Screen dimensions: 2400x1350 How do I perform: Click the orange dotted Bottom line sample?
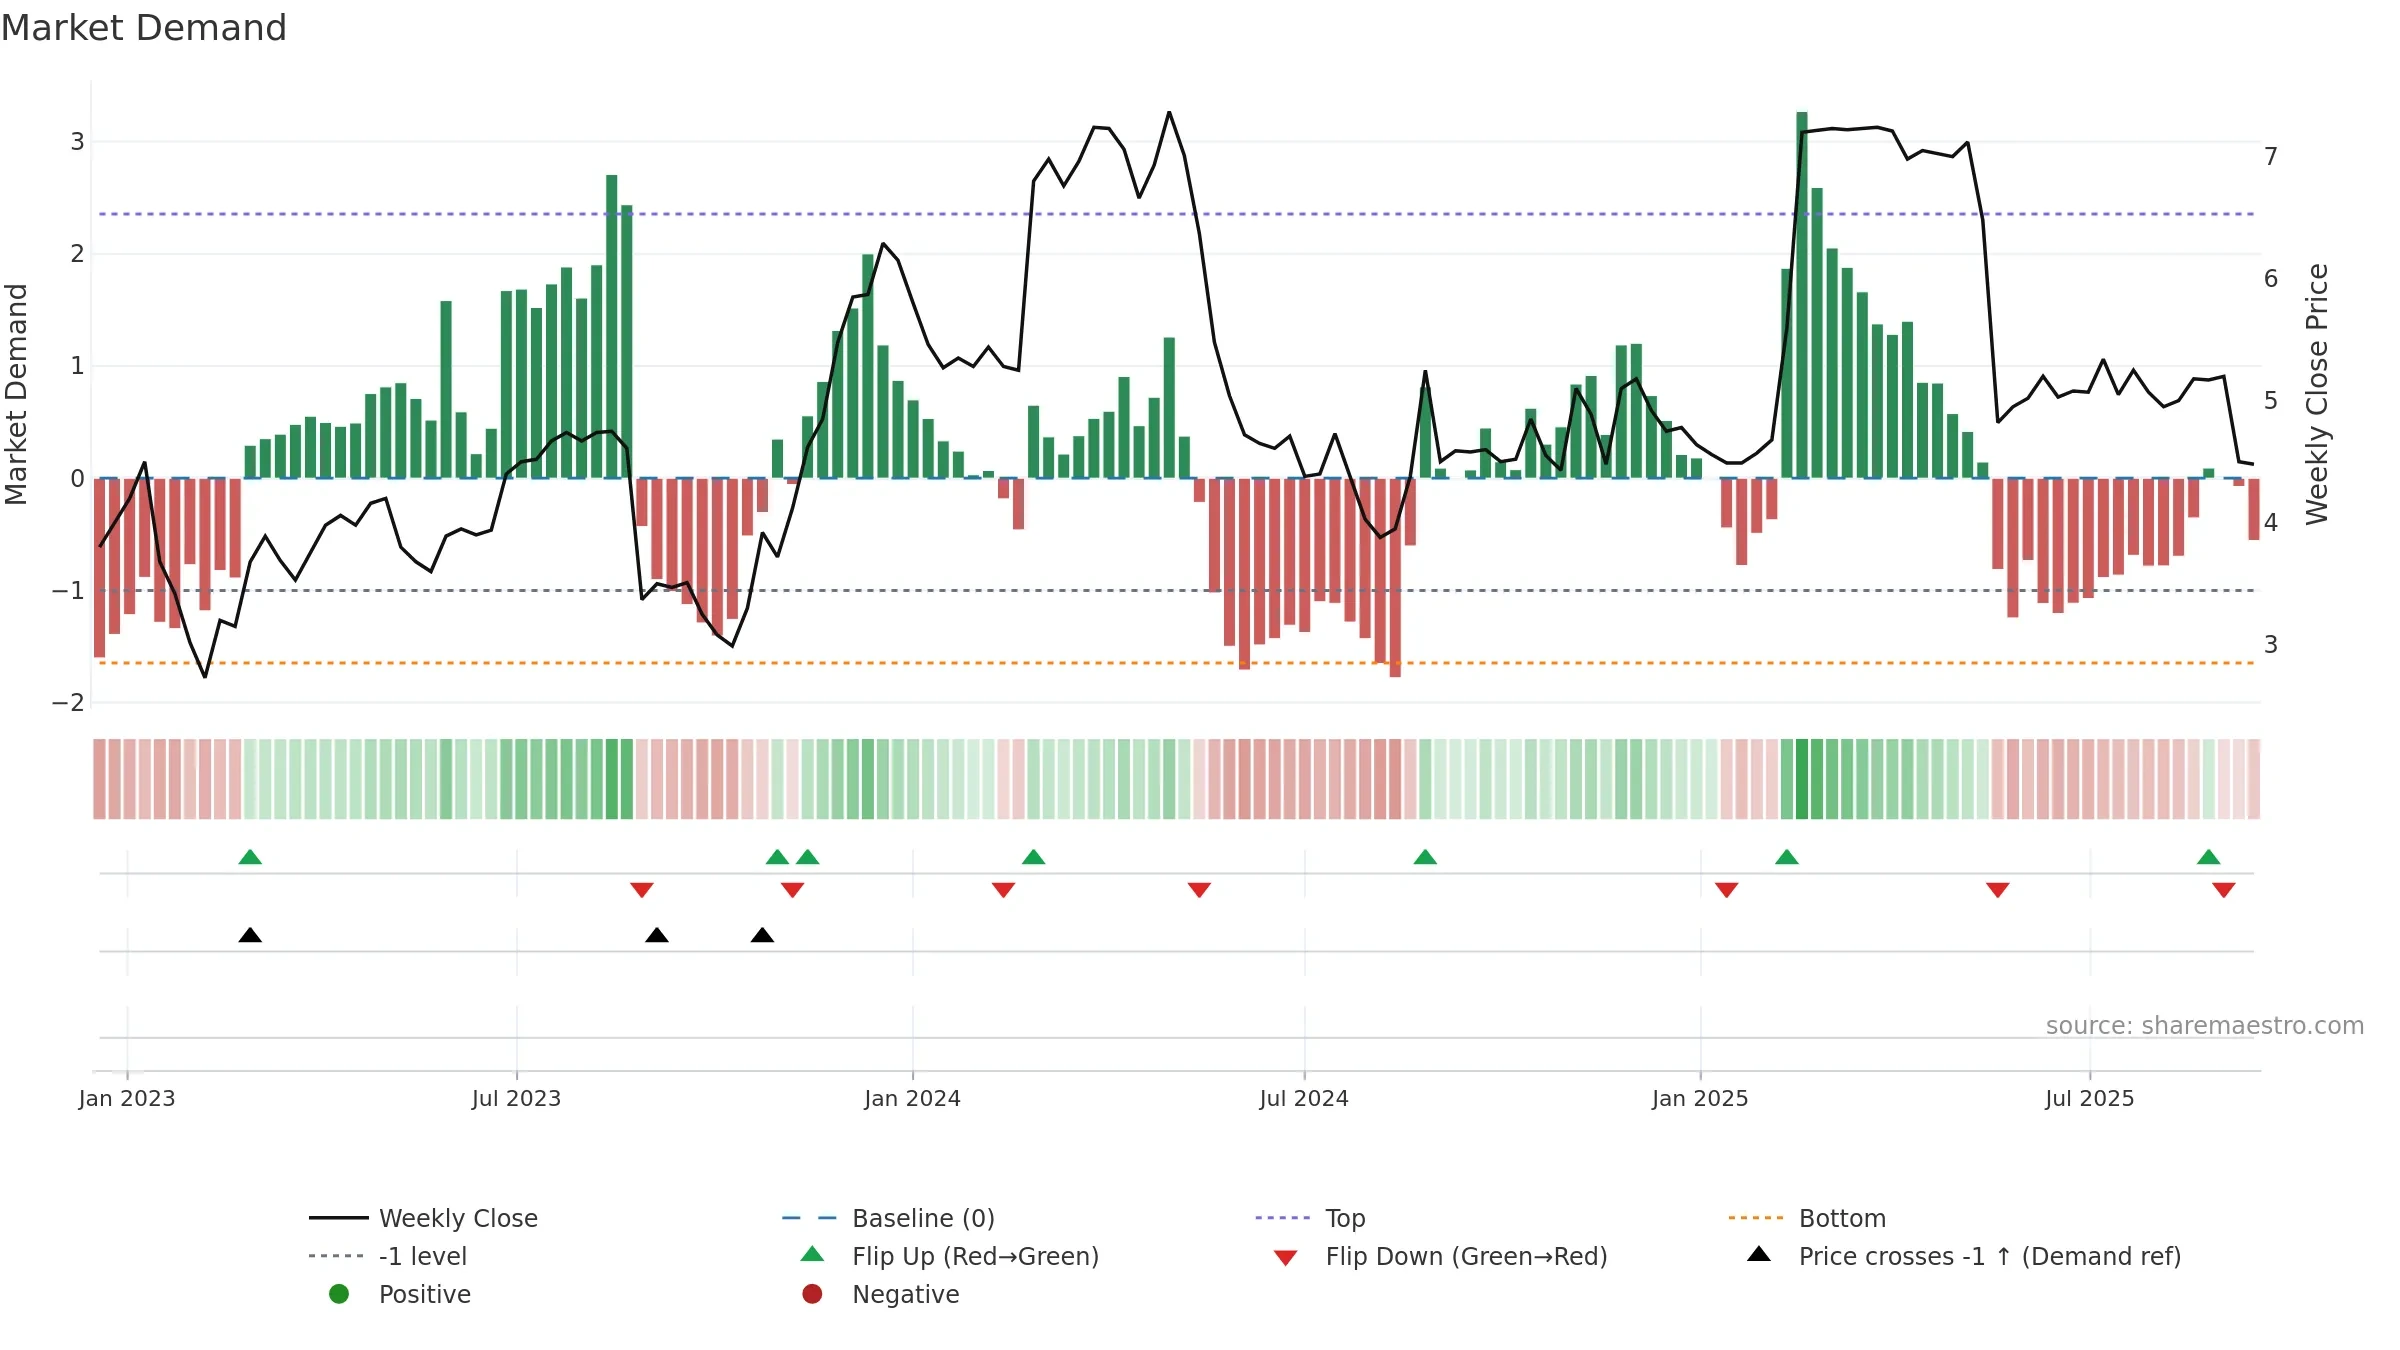pyautogui.click(x=1755, y=1218)
